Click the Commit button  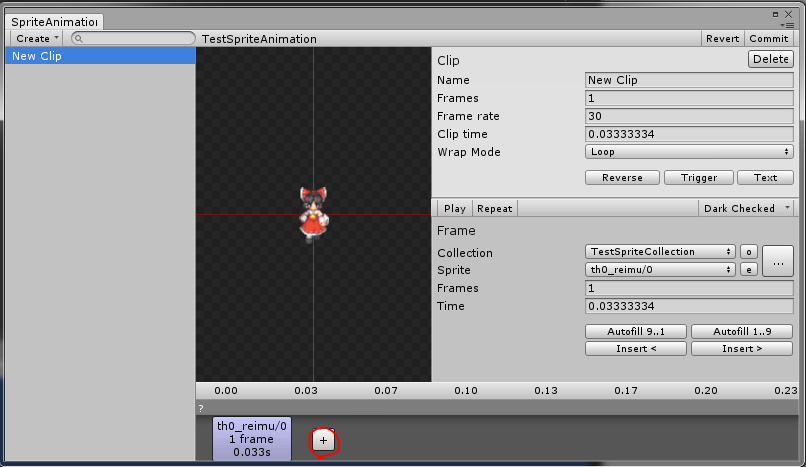point(768,39)
